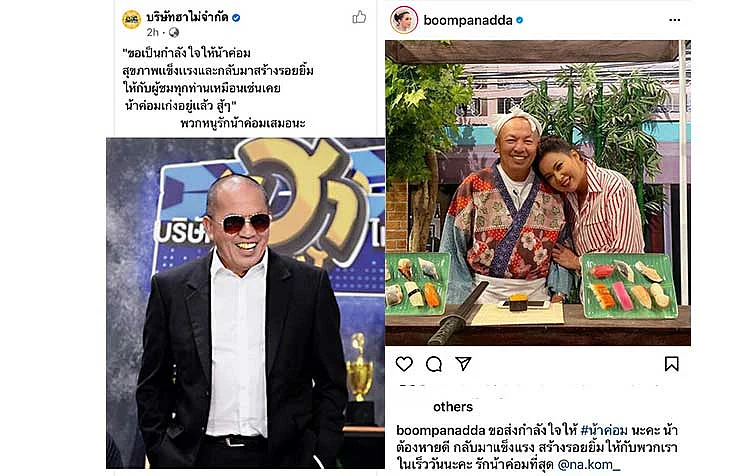Open the three-dots more options menu

pyautogui.click(x=674, y=20)
